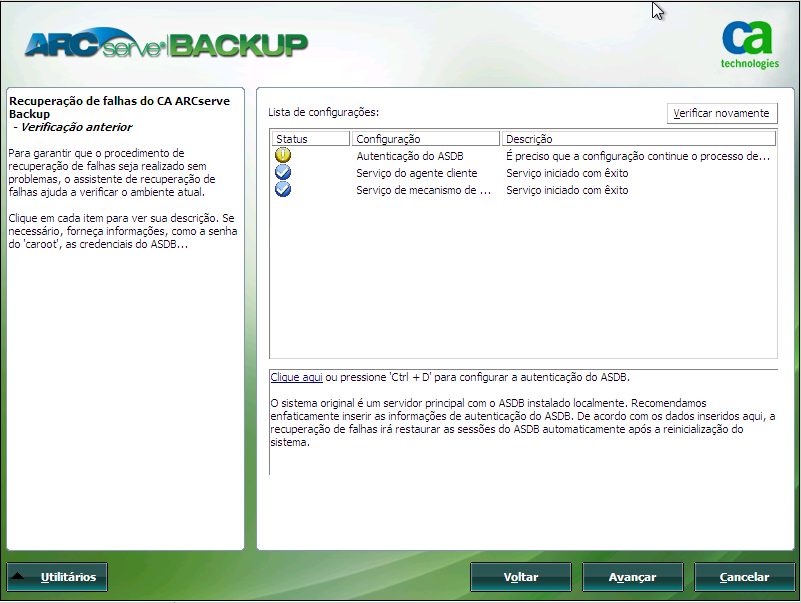Screen dimensions: 801x603
Task: Click the paragraph starting 'Para garantir que o procedimento'
Action: (x=111, y=173)
